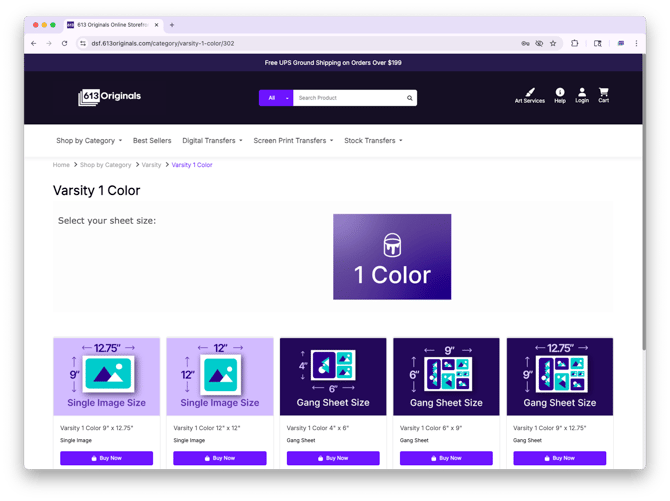
Task: Buy Now Varsity 1 Color 6" x 9"
Action: pyautogui.click(x=446, y=458)
